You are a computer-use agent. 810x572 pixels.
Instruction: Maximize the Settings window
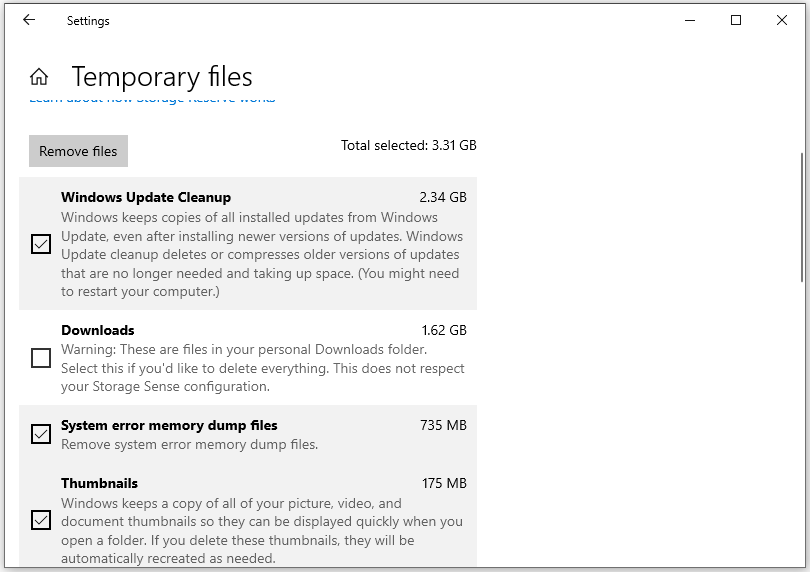[x=736, y=20]
